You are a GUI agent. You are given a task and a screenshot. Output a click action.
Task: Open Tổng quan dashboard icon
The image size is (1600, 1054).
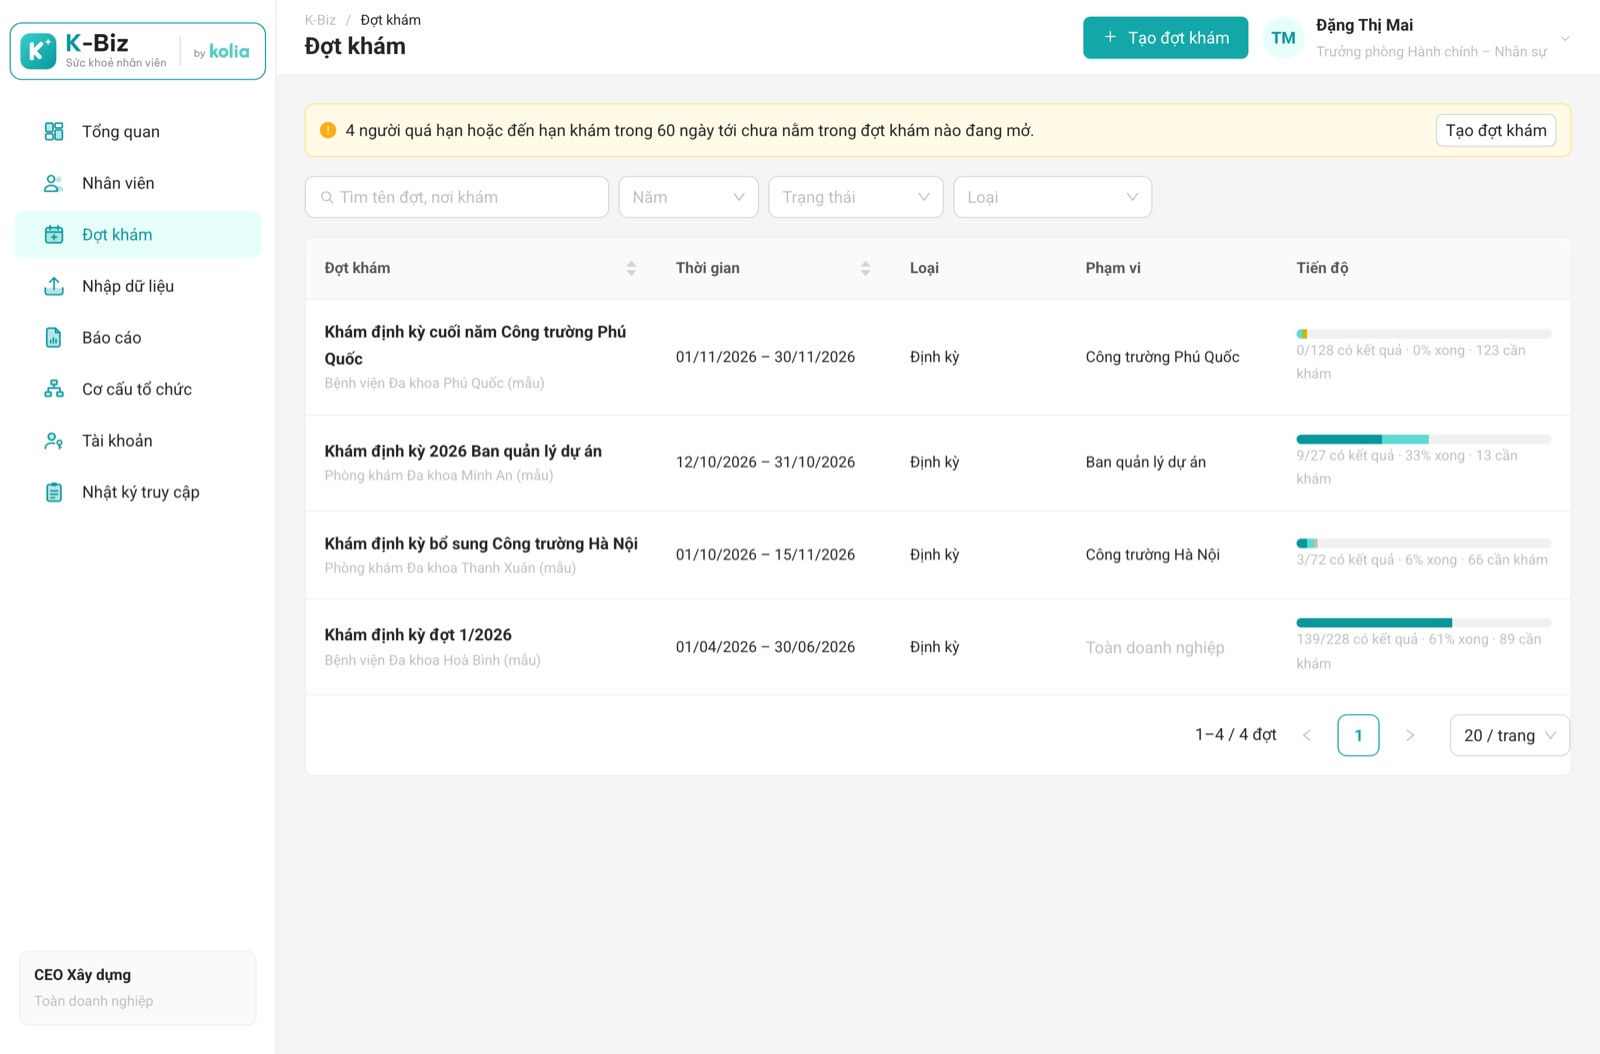tap(54, 132)
